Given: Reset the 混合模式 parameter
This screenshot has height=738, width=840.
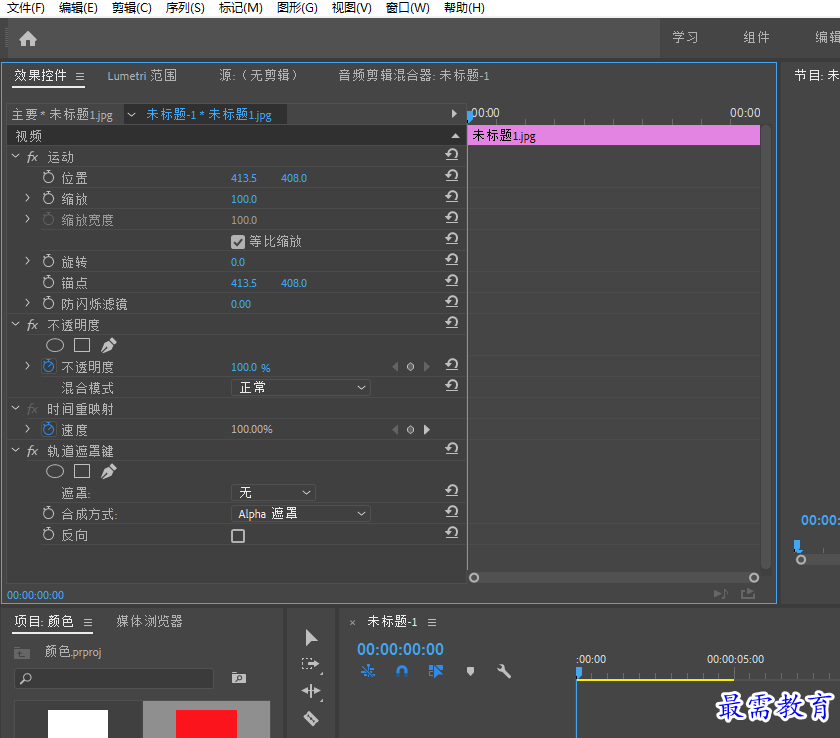Looking at the screenshot, I should (452, 386).
